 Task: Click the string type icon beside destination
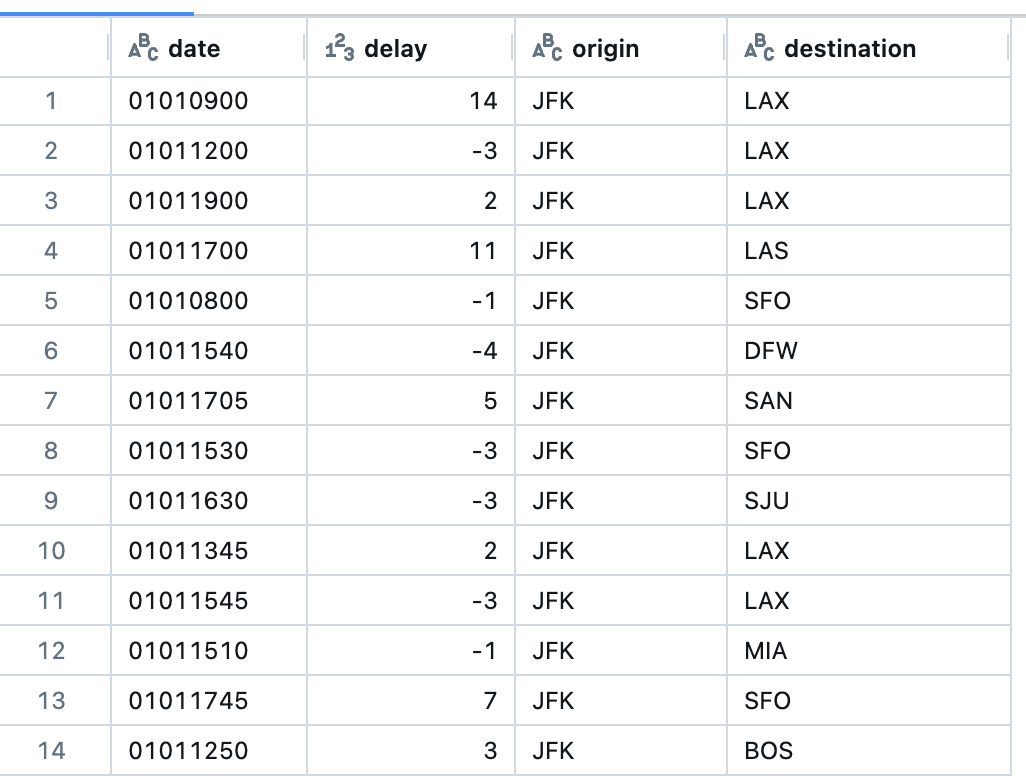click(x=760, y=47)
